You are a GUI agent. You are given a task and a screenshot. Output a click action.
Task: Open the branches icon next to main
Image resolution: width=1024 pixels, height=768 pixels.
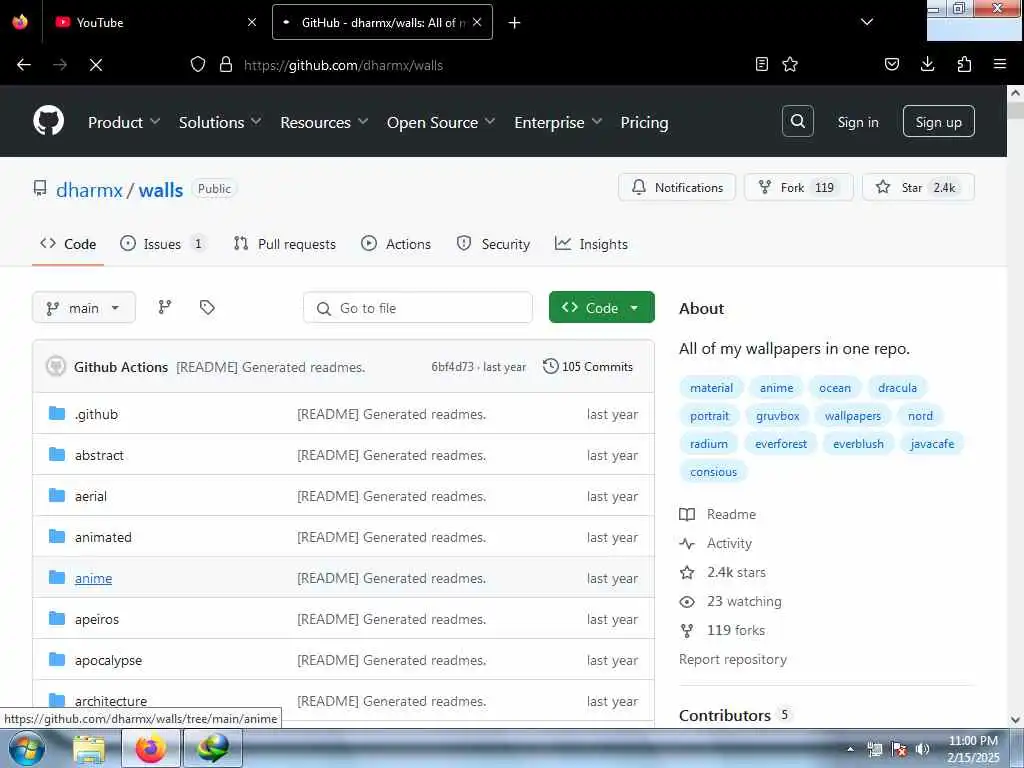tap(165, 307)
